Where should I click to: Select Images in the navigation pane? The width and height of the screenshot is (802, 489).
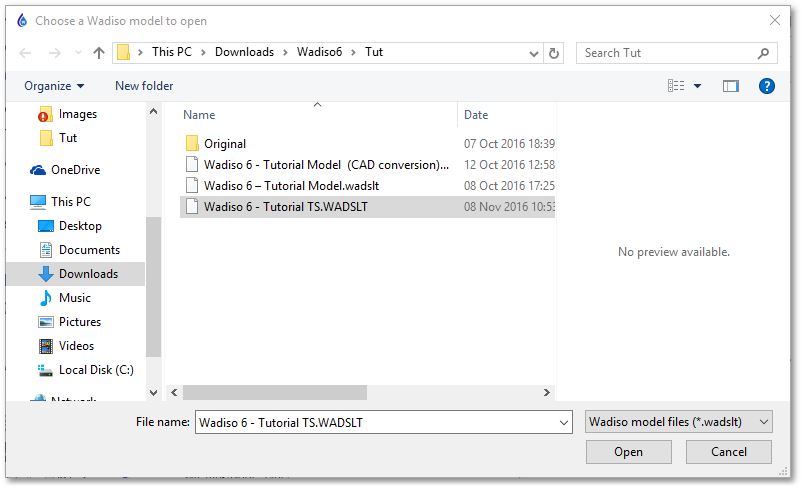click(78, 114)
